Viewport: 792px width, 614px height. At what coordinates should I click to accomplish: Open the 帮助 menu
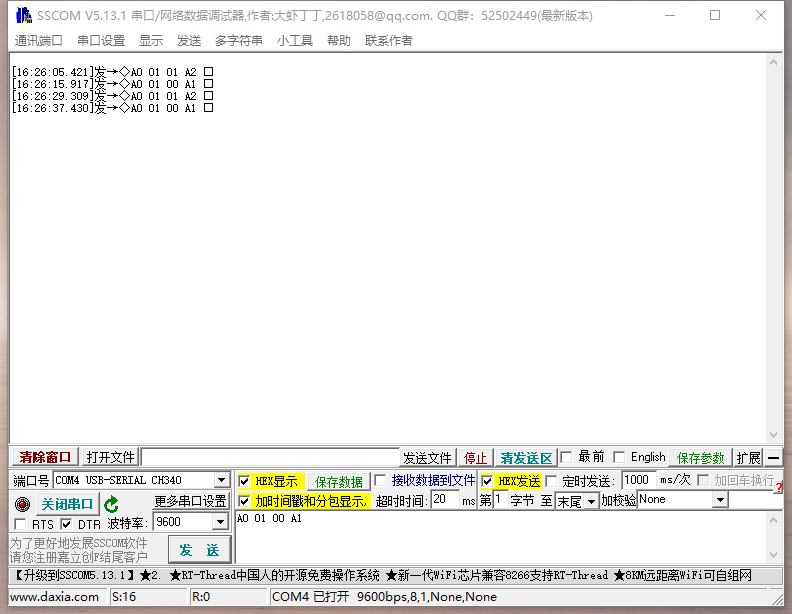point(339,40)
